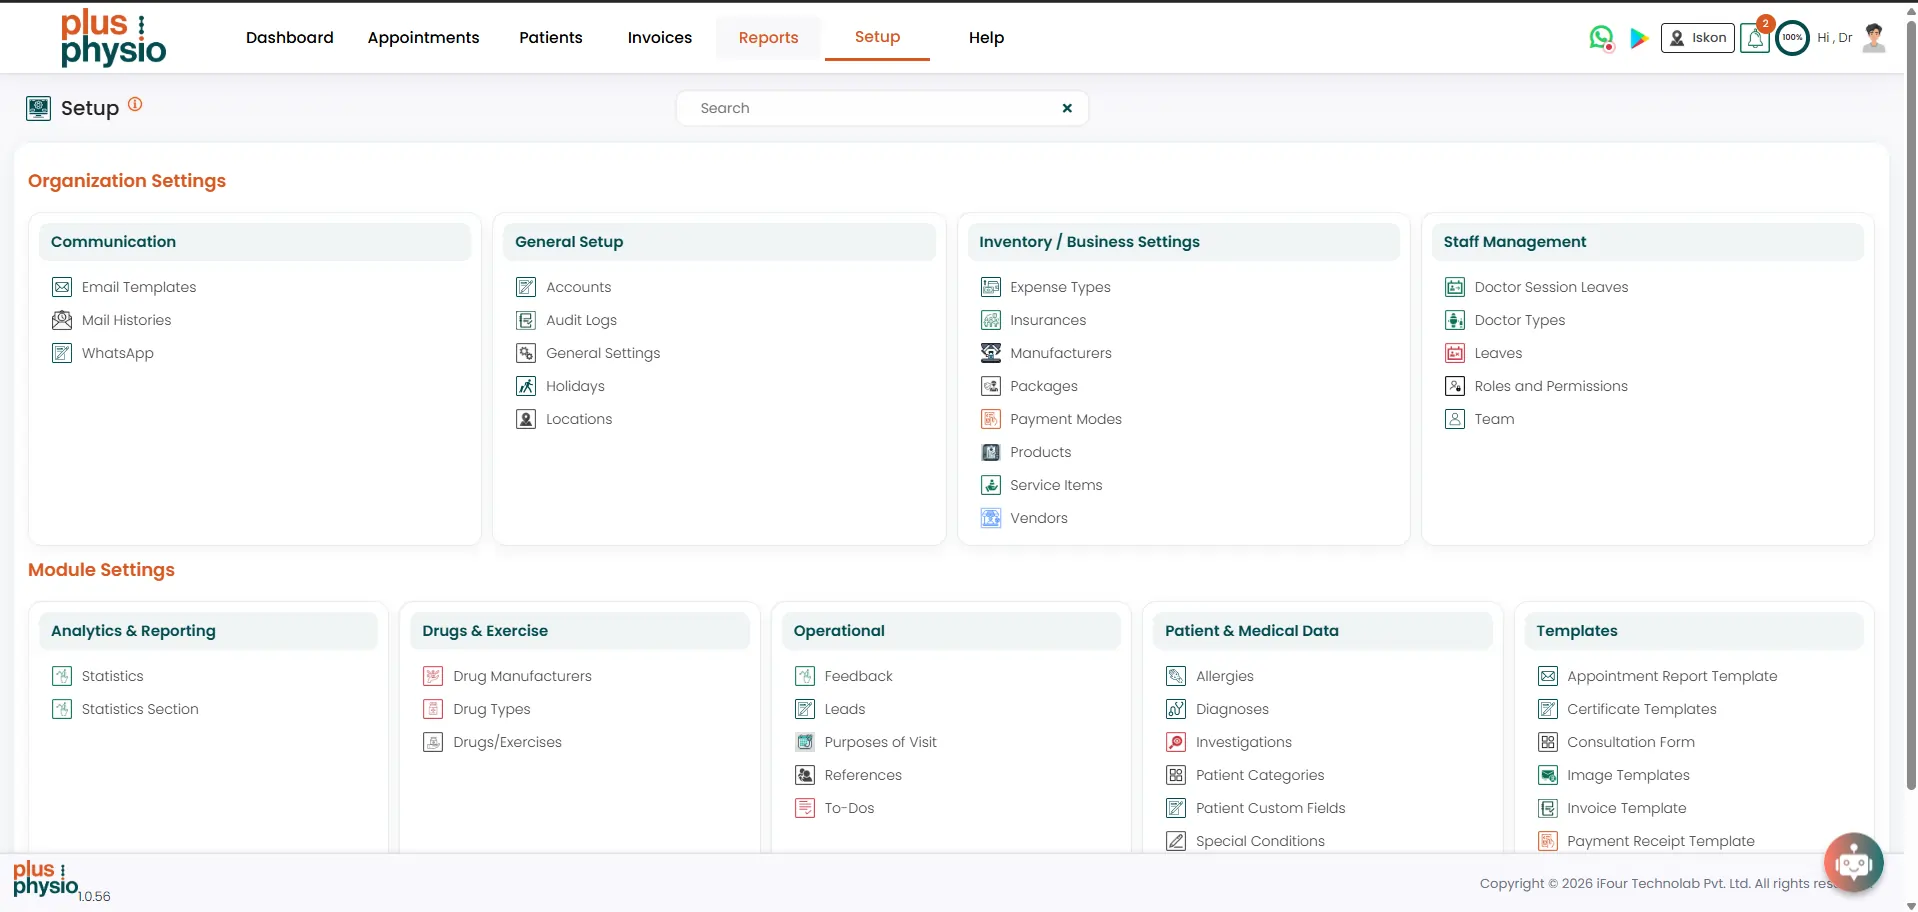
Task: Click the Plus Physio logo in header
Action: pyautogui.click(x=113, y=38)
